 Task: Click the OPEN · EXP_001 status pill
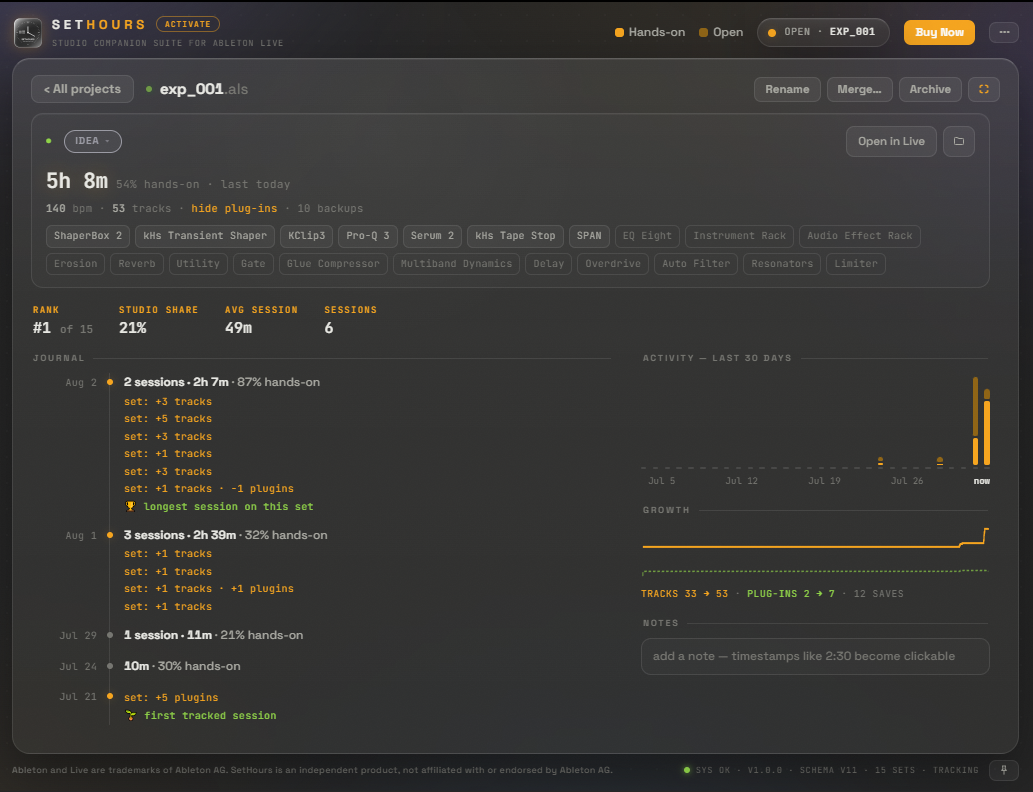click(x=823, y=32)
